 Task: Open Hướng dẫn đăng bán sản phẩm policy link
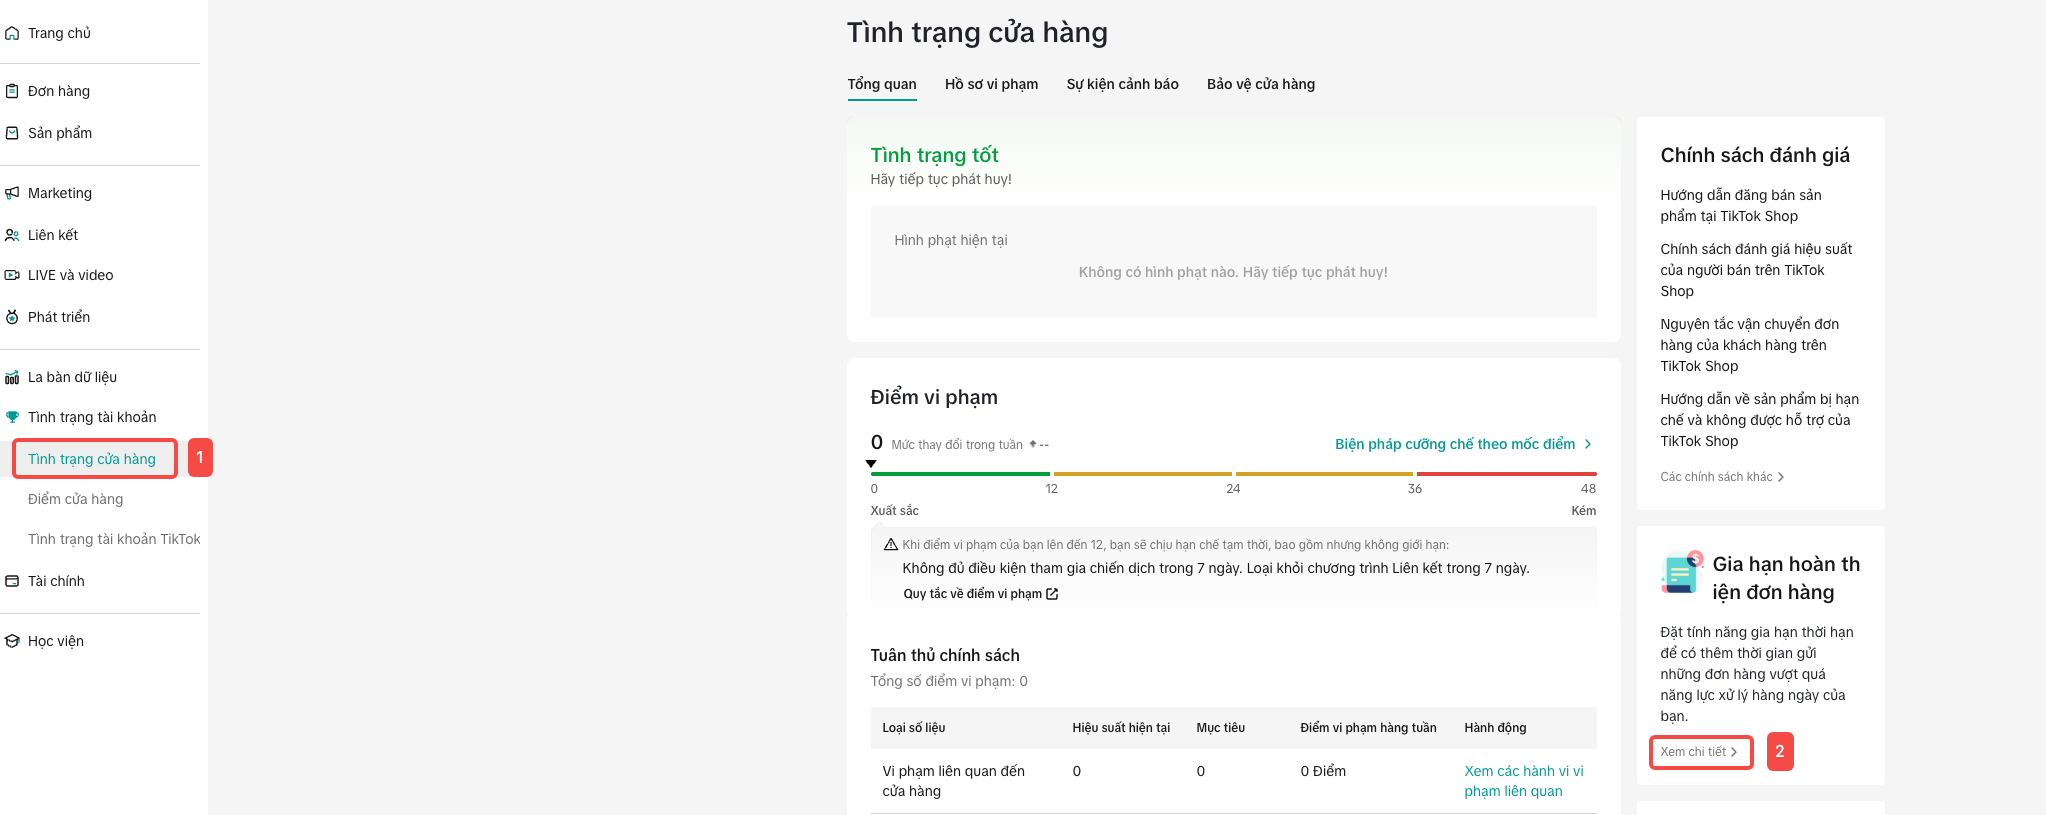pos(1740,205)
